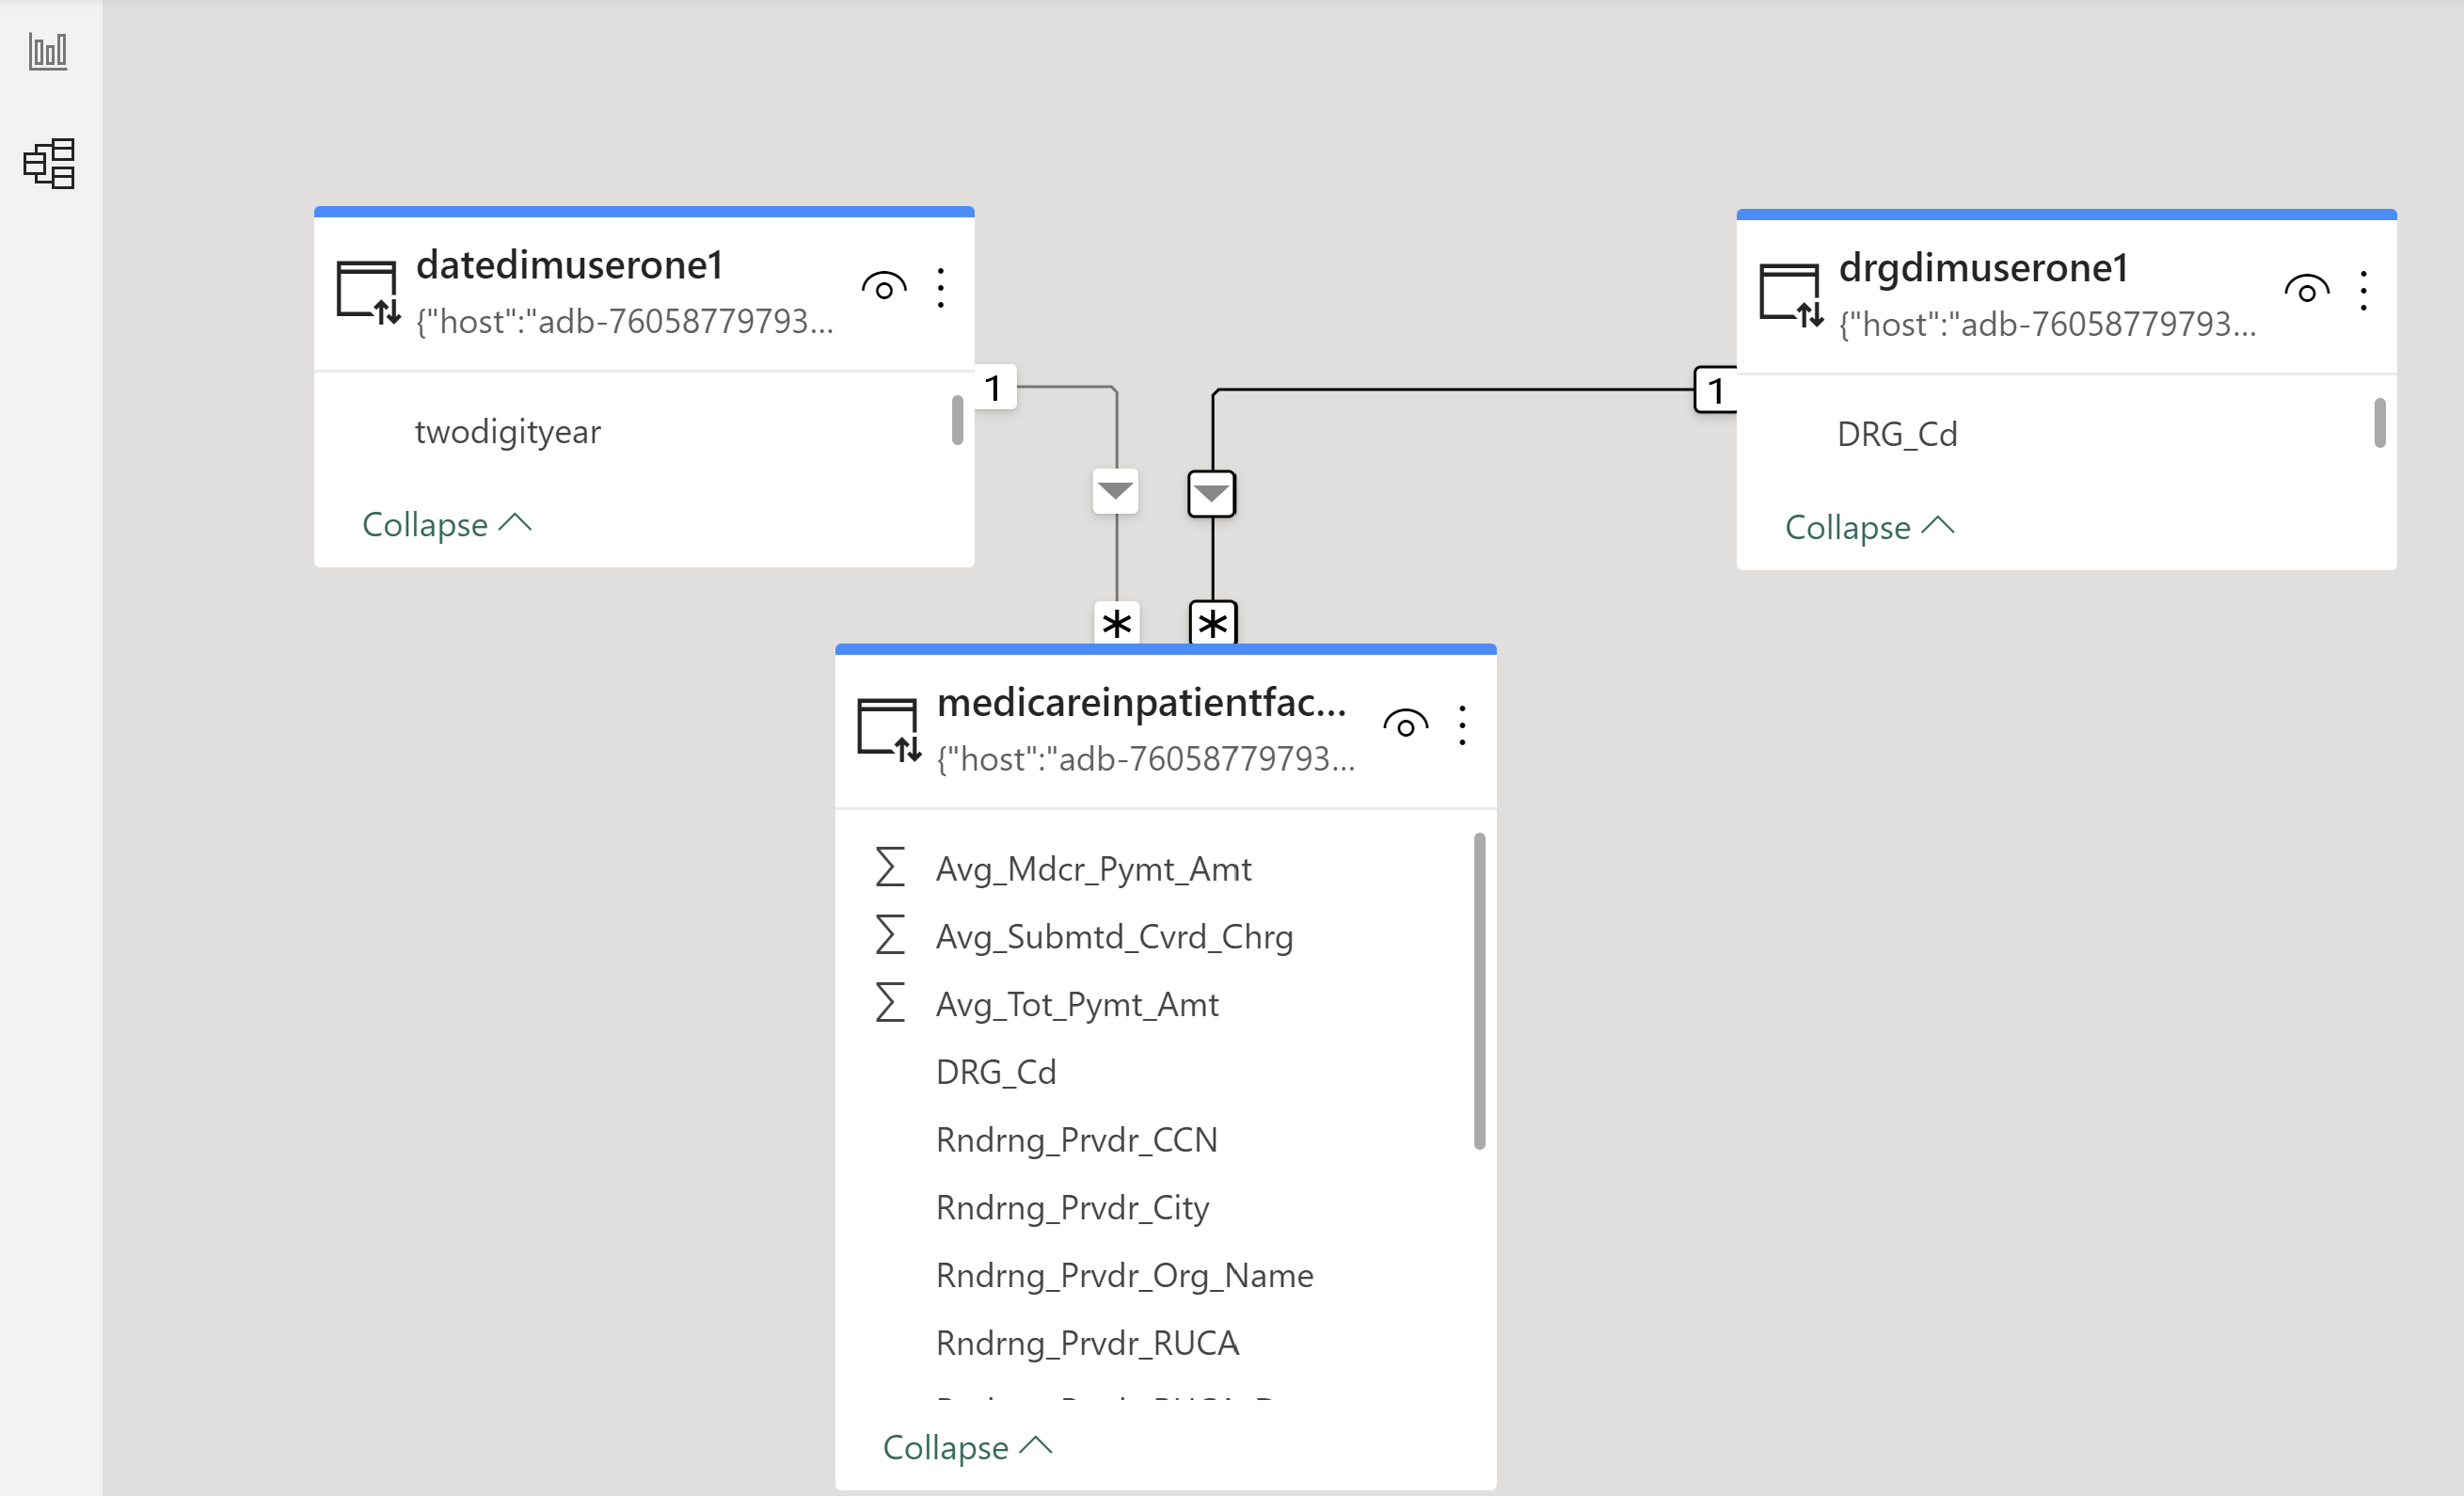Click the medicareinpatientfac field list scrollbar

1479,990
